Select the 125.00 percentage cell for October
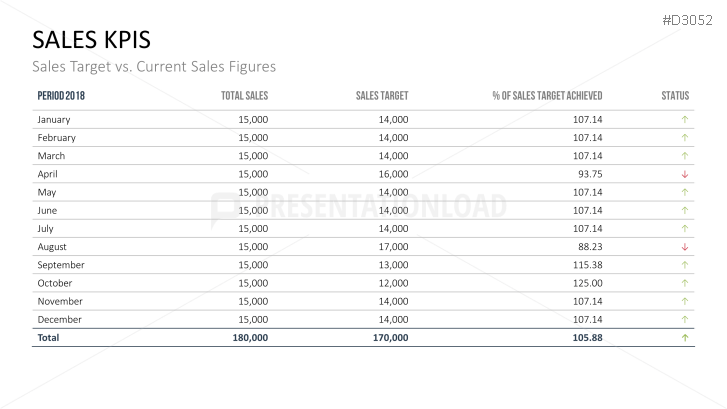This screenshot has width=727, height=409. click(x=588, y=283)
